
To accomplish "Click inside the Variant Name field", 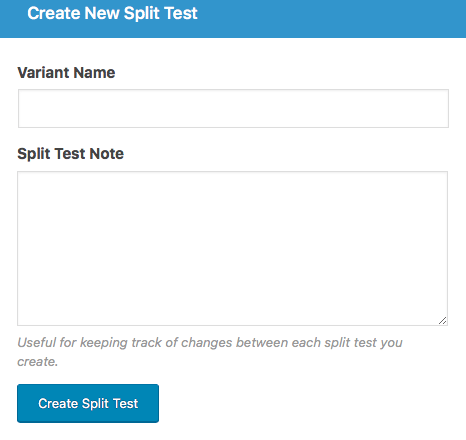I will click(233, 108).
